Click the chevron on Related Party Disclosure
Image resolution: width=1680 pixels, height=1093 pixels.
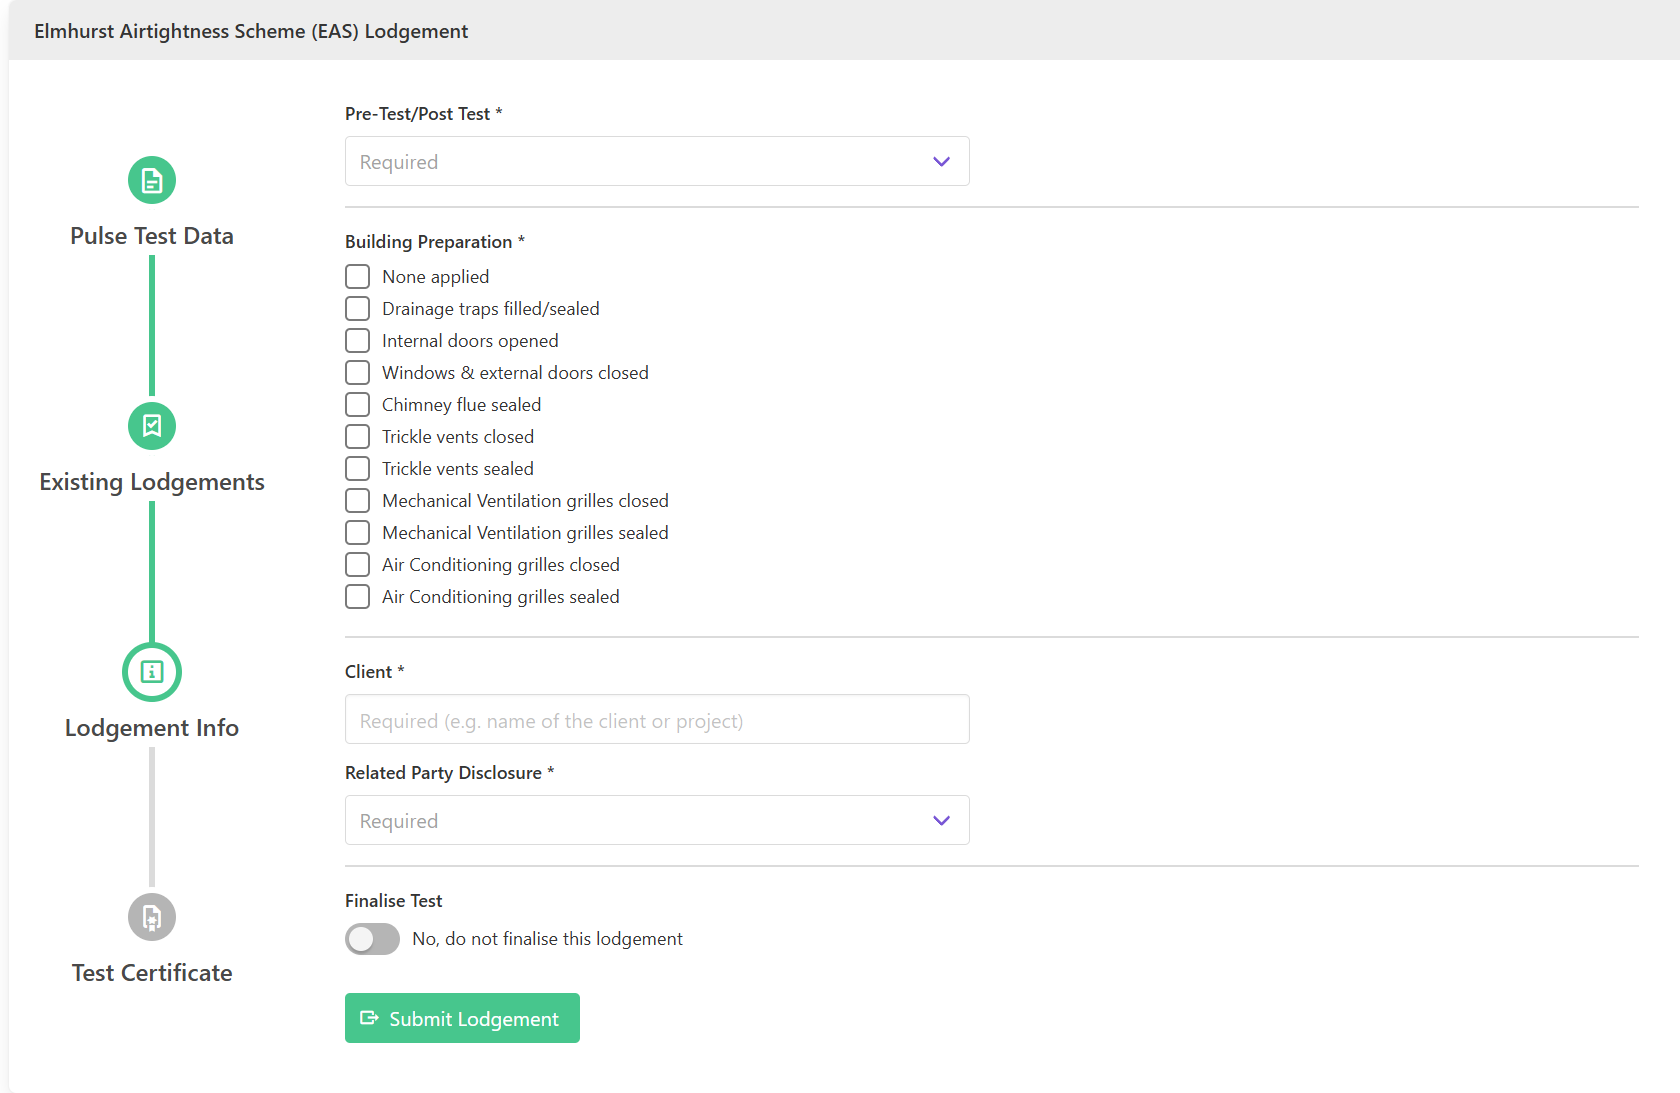tap(941, 821)
